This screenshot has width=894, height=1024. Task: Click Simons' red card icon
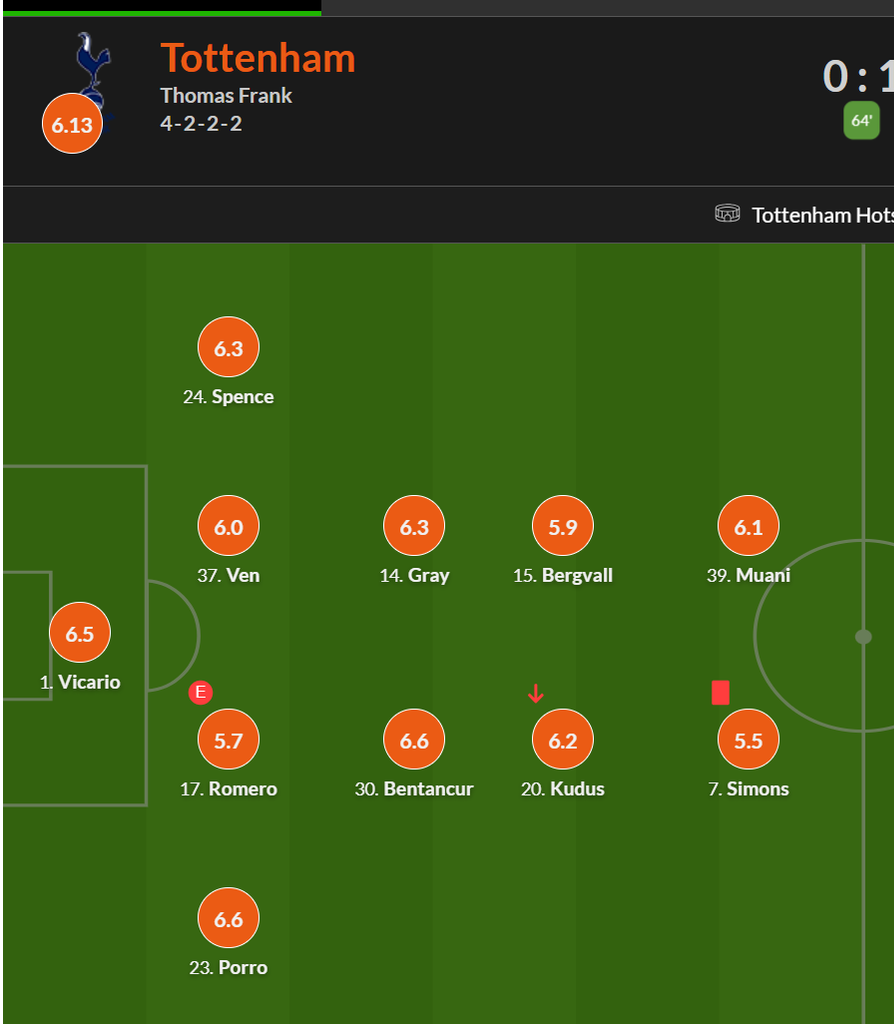[720, 692]
